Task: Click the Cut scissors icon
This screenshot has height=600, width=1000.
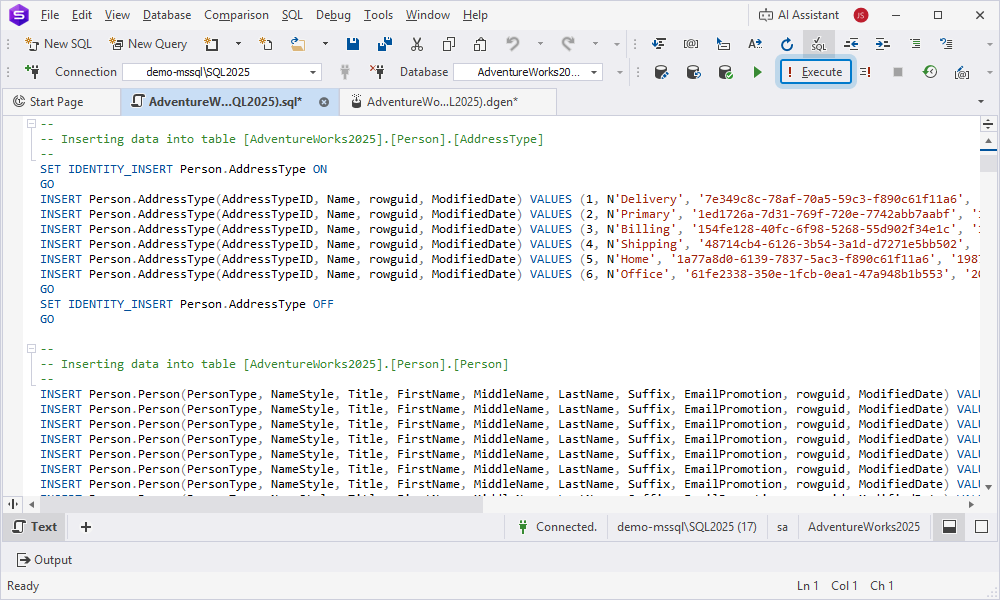Action: coord(416,44)
